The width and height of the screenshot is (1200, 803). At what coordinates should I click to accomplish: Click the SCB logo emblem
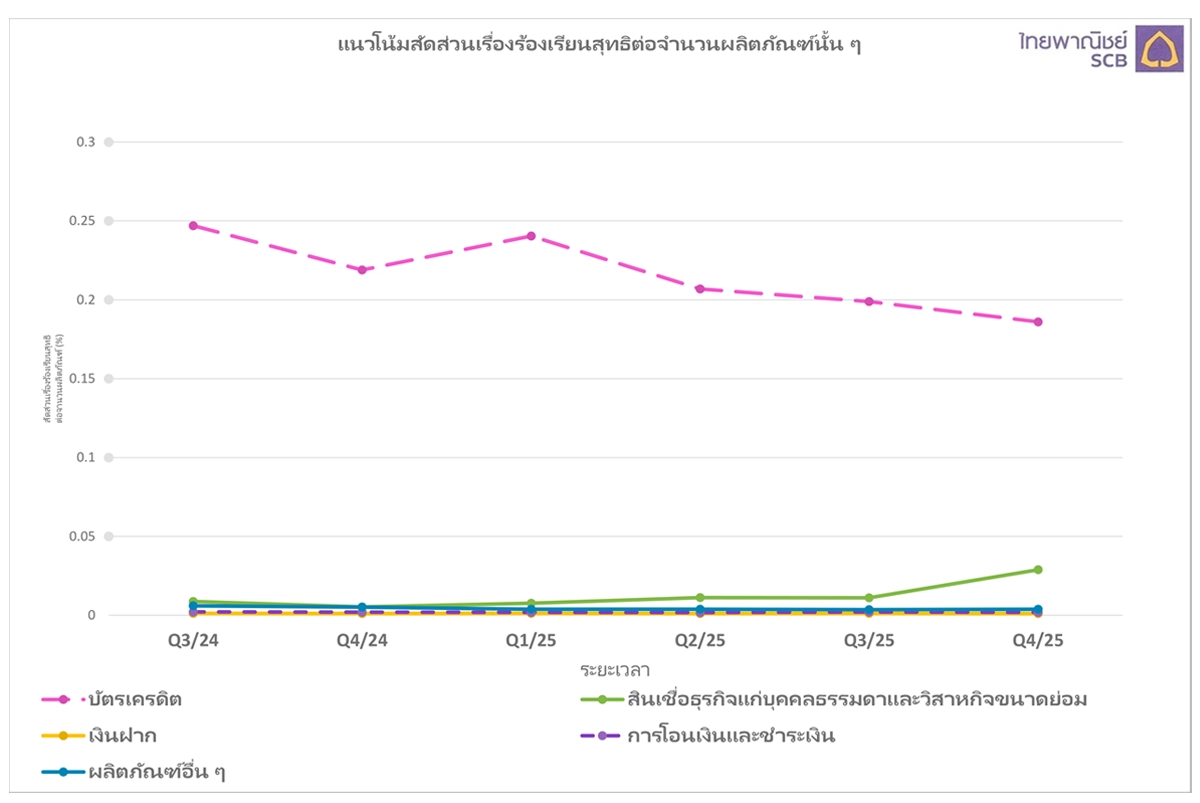(x=1159, y=48)
